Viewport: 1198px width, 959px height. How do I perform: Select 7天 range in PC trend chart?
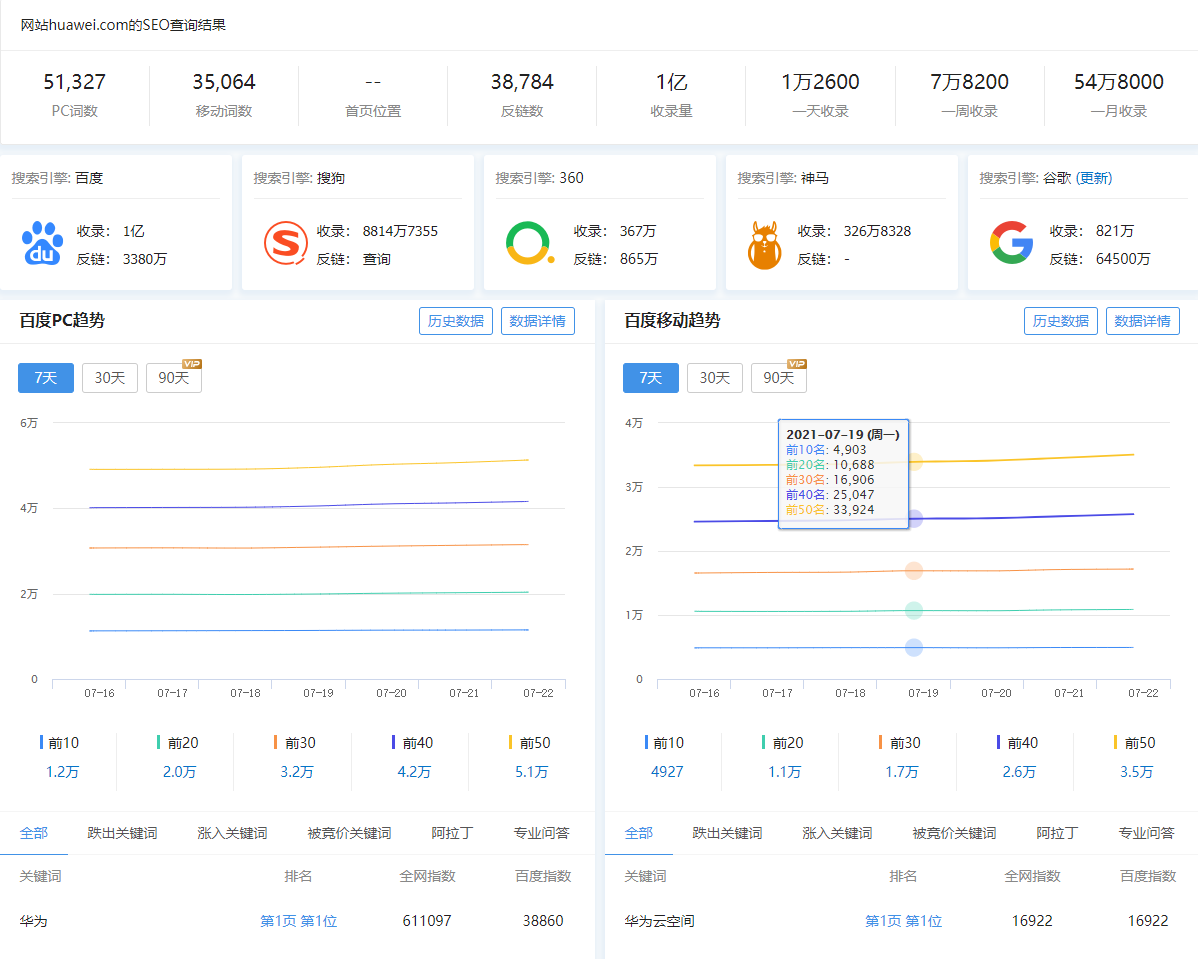pos(46,377)
